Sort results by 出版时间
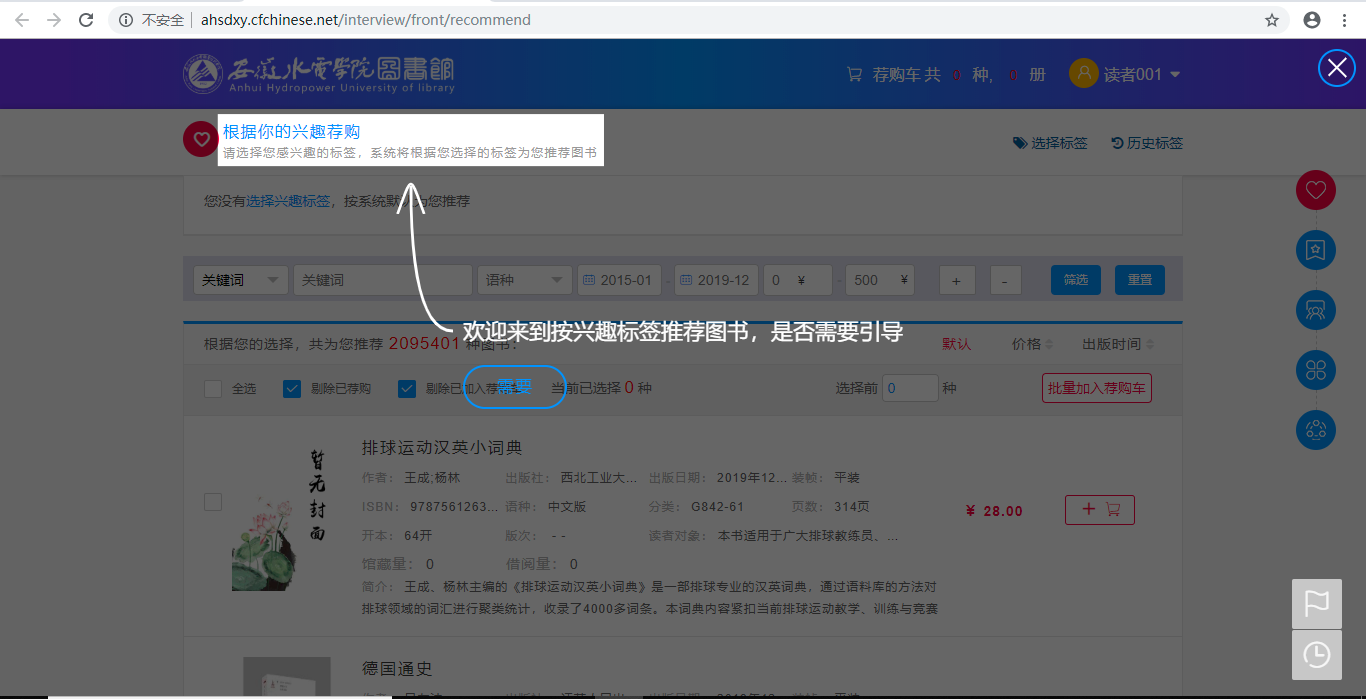The width and height of the screenshot is (1366, 699). [x=1117, y=344]
